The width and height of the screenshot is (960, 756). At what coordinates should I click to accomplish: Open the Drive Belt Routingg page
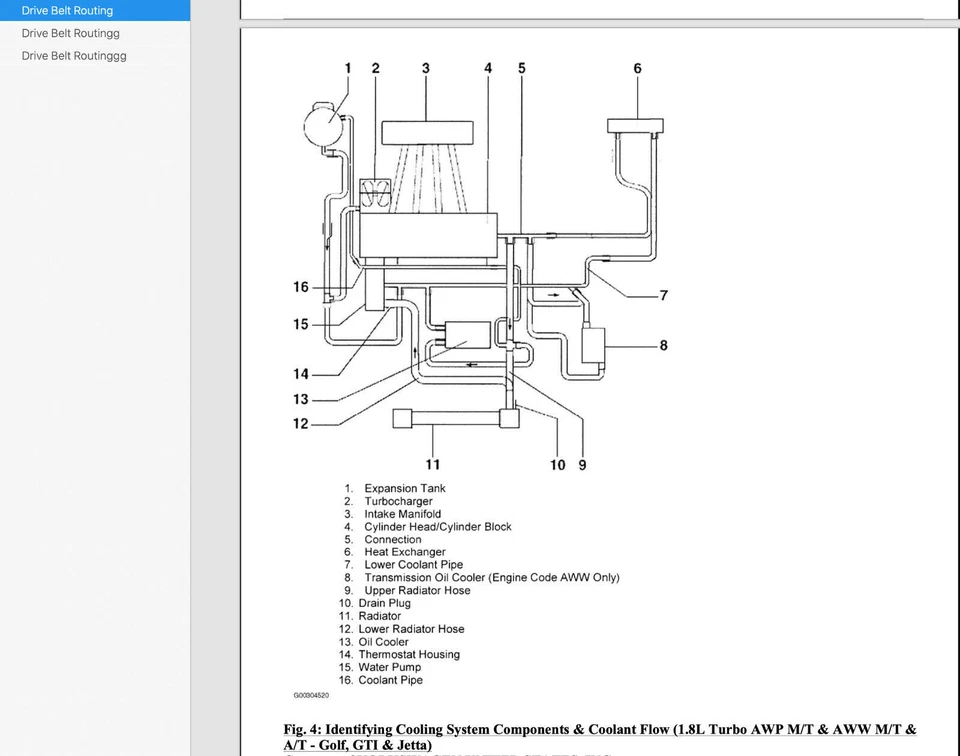(70, 33)
